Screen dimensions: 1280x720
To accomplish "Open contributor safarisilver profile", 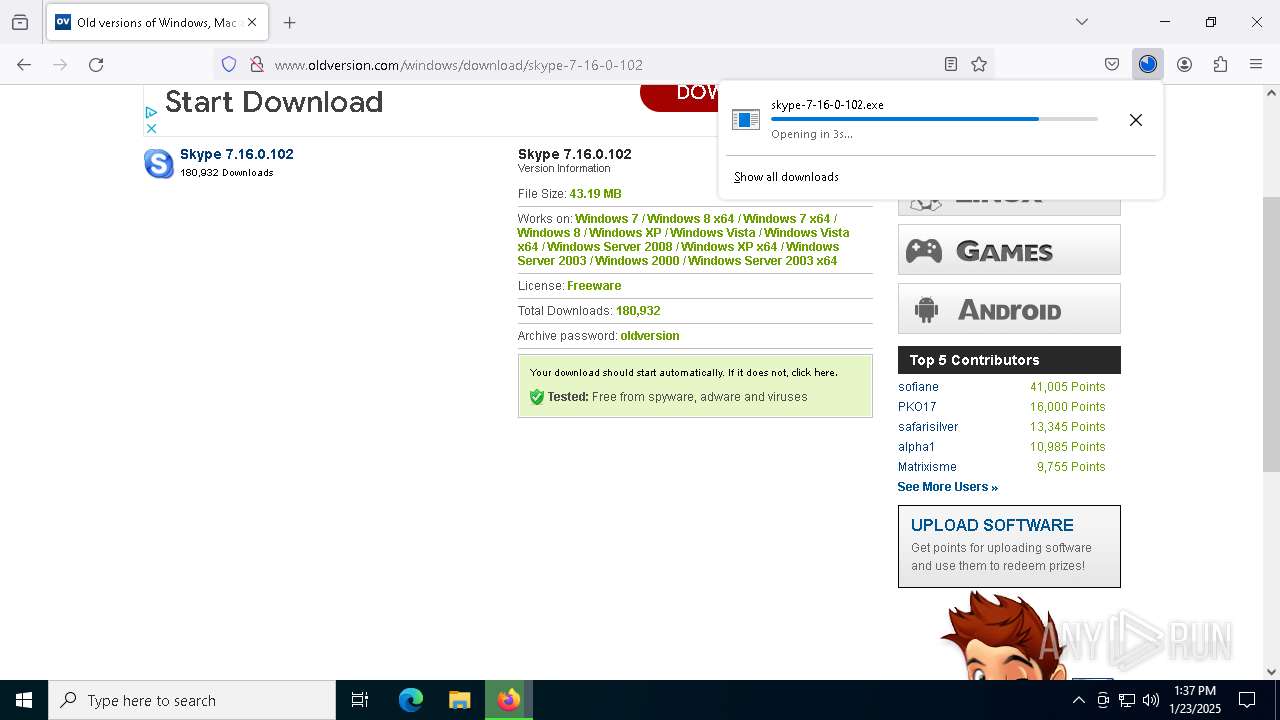I will [x=928, y=427].
